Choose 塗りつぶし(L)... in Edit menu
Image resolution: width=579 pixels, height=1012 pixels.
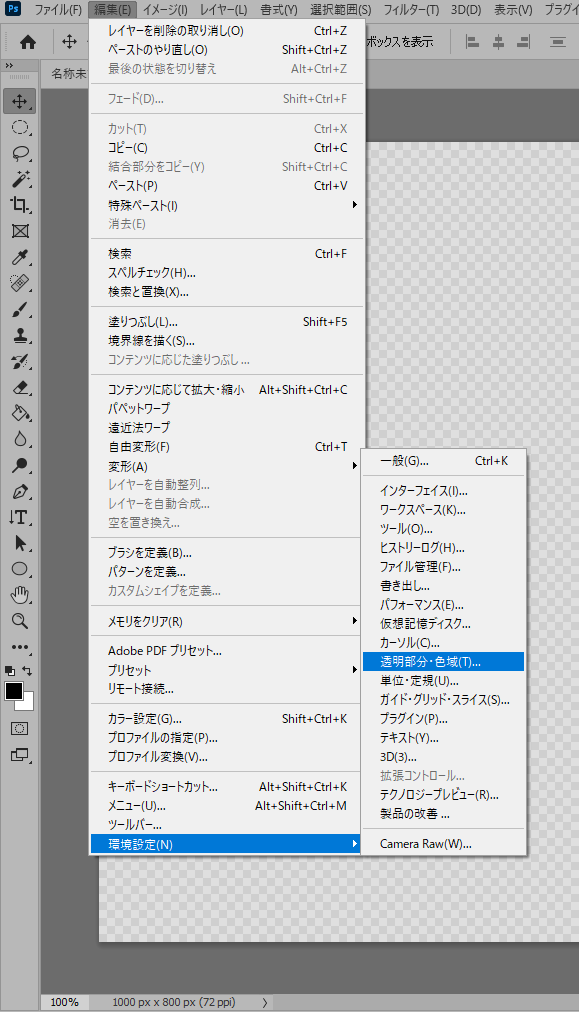pyautogui.click(x=227, y=322)
